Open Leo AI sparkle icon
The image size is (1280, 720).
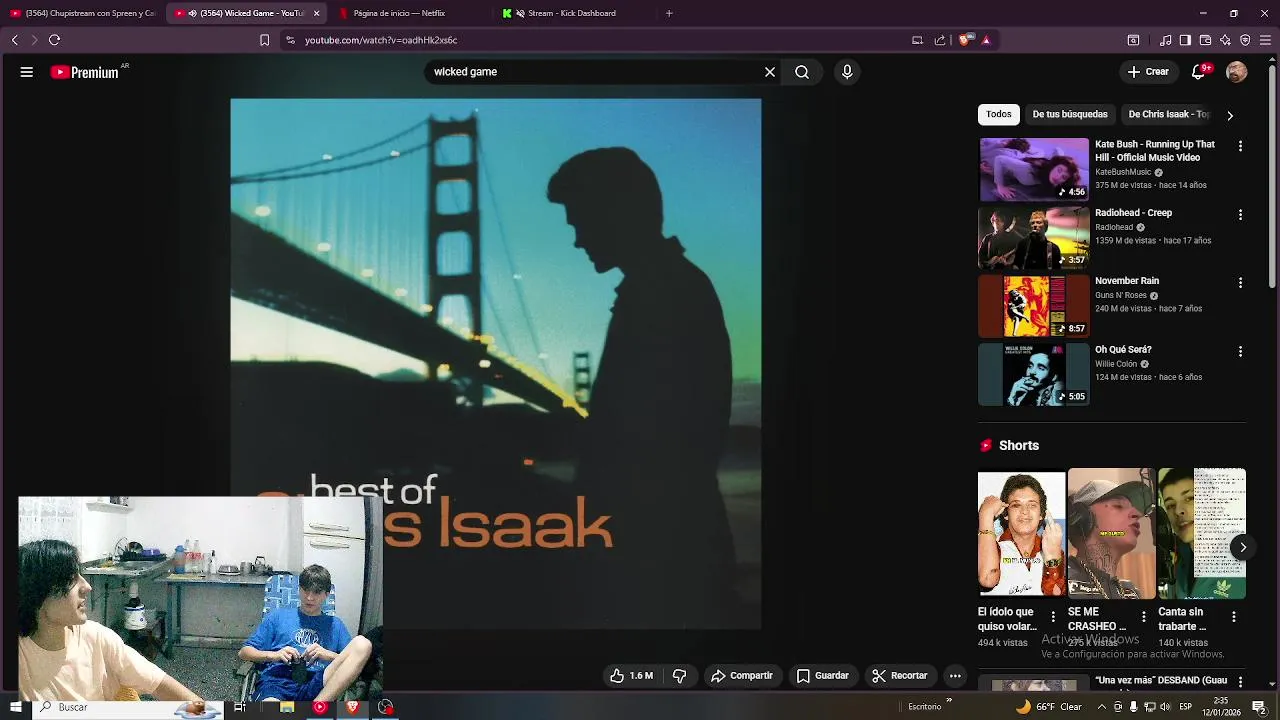[x=1225, y=40]
